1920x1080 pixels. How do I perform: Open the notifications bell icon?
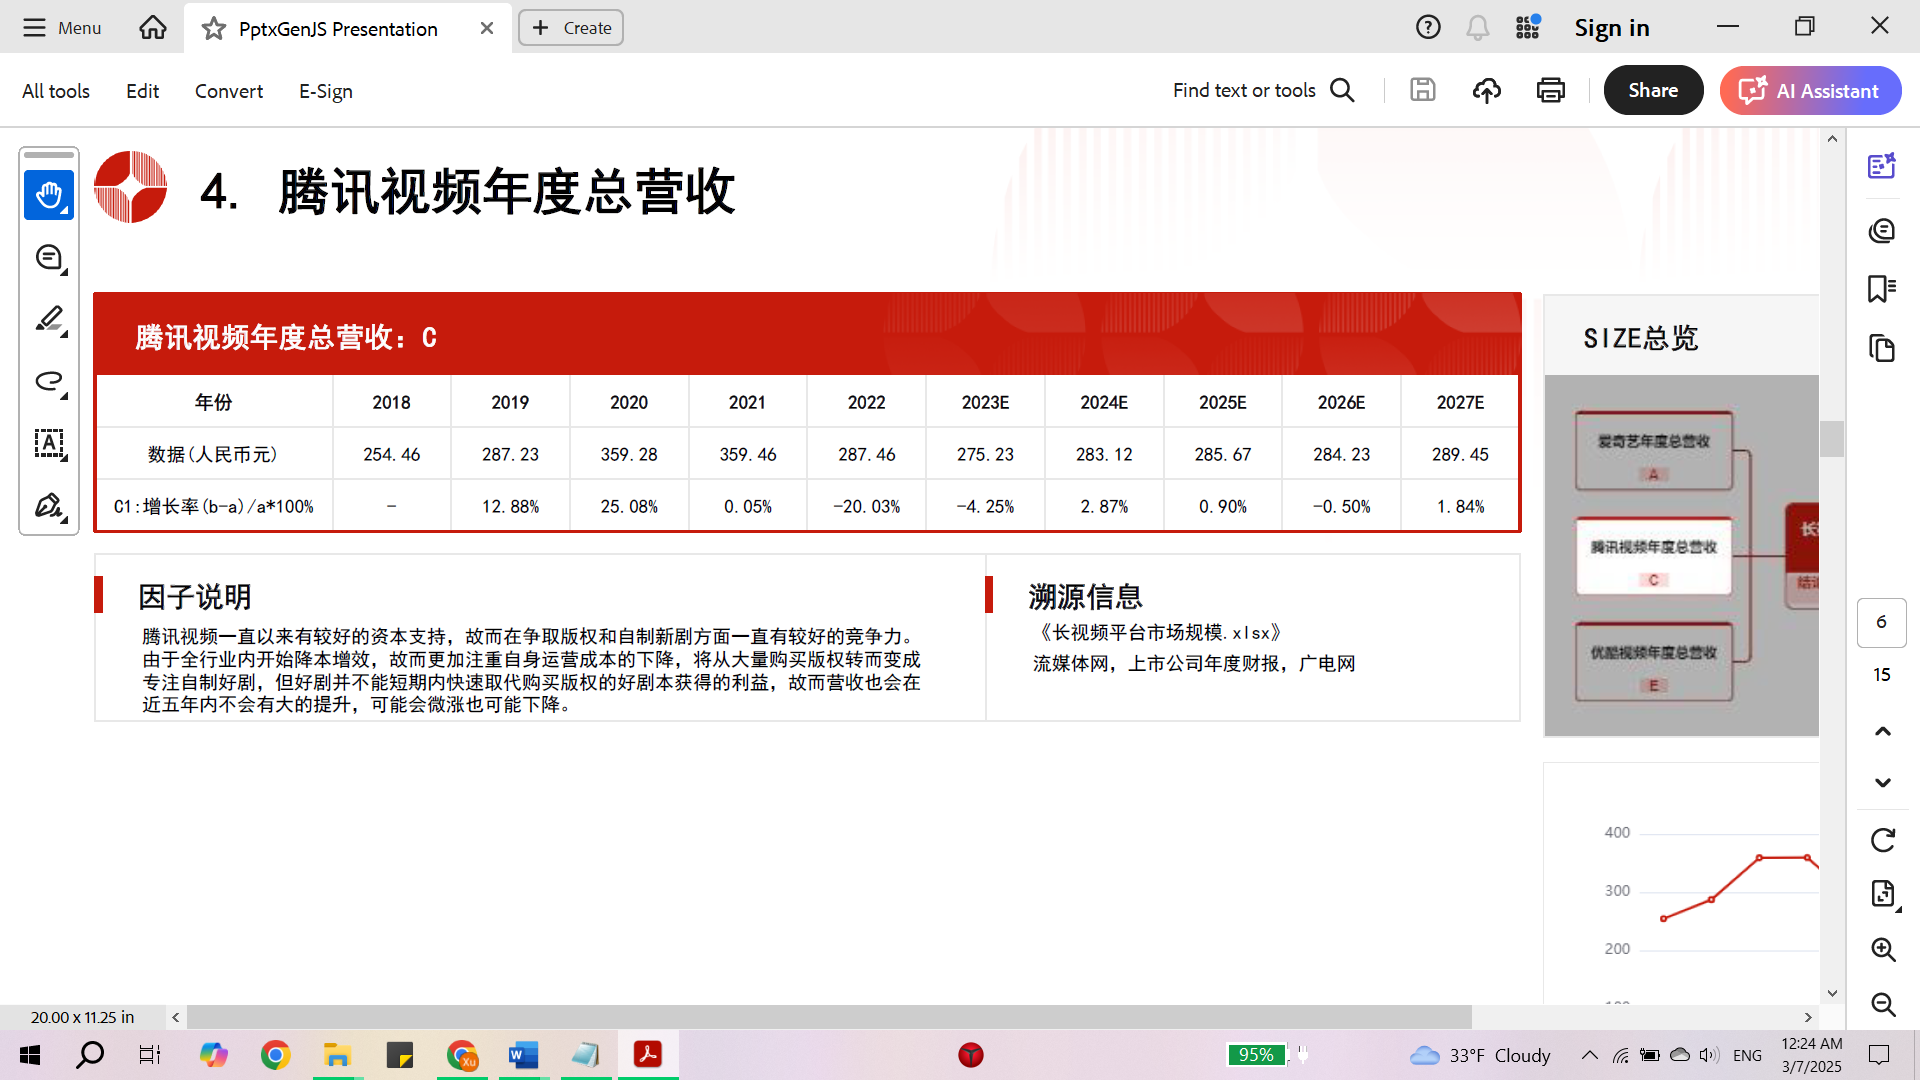(x=1477, y=27)
